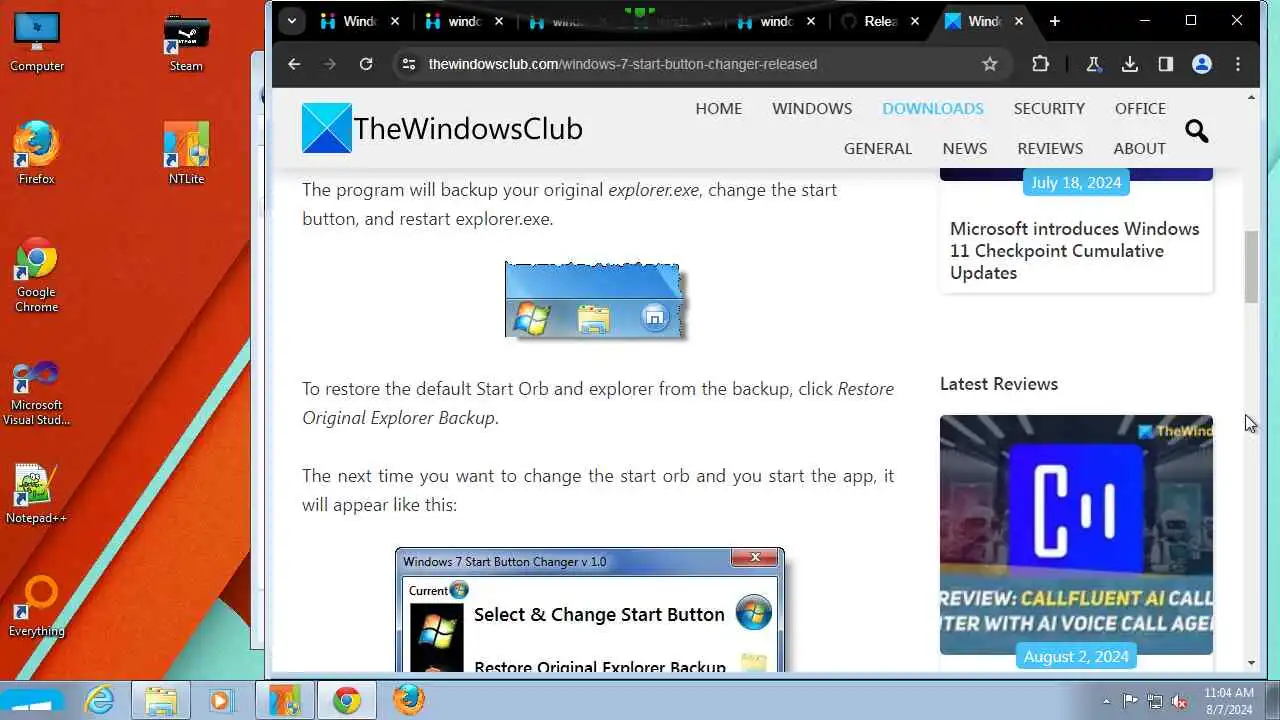The image size is (1280, 720).
Task: Open the SECURITY menu item
Action: point(1049,108)
